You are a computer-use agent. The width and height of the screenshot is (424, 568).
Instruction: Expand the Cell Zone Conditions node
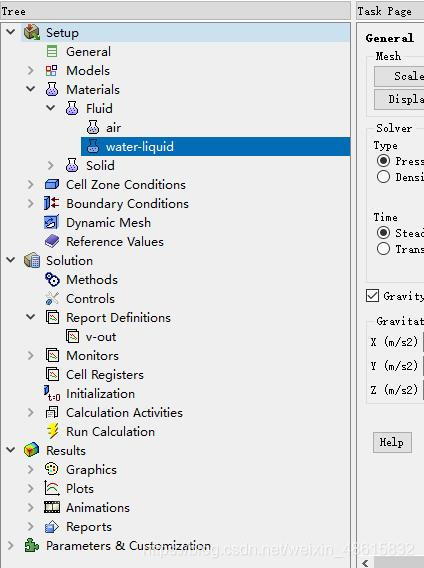pos(30,184)
